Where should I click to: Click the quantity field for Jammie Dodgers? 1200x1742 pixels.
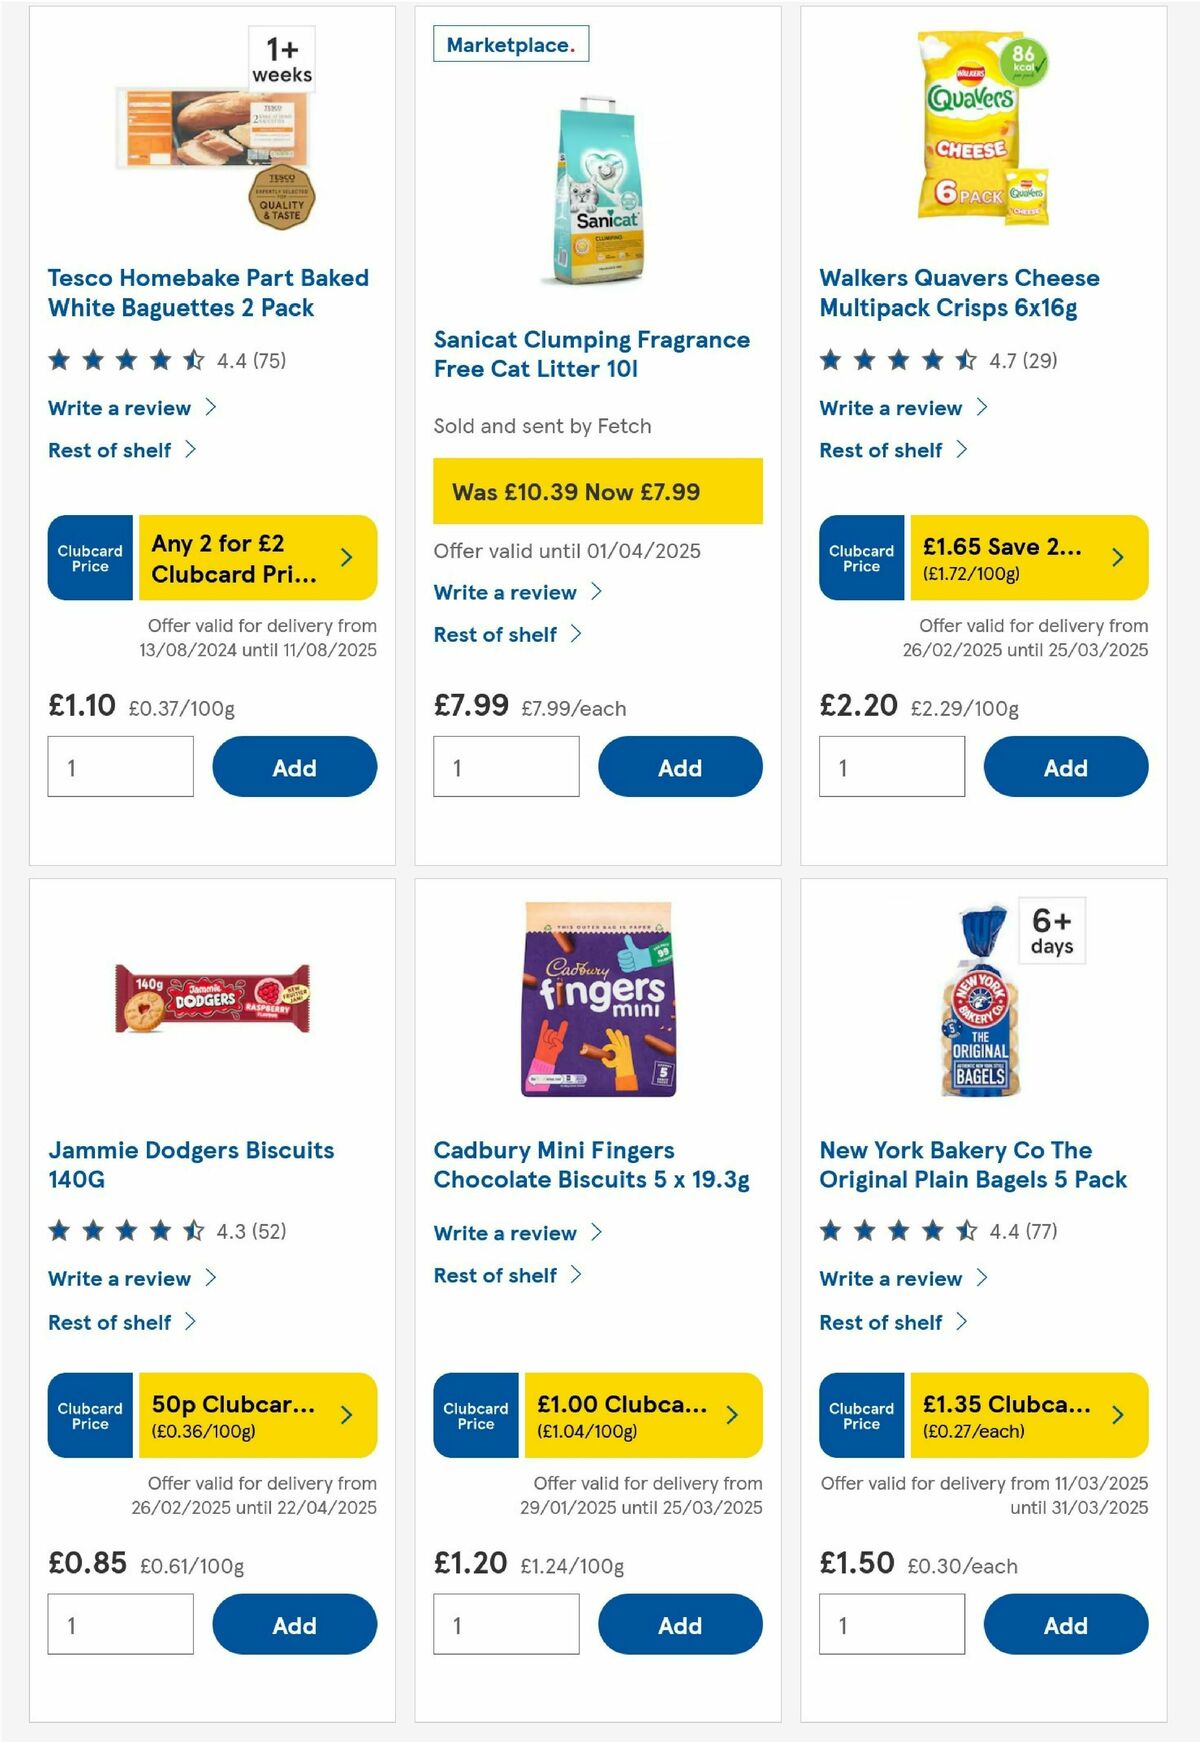click(x=120, y=1624)
